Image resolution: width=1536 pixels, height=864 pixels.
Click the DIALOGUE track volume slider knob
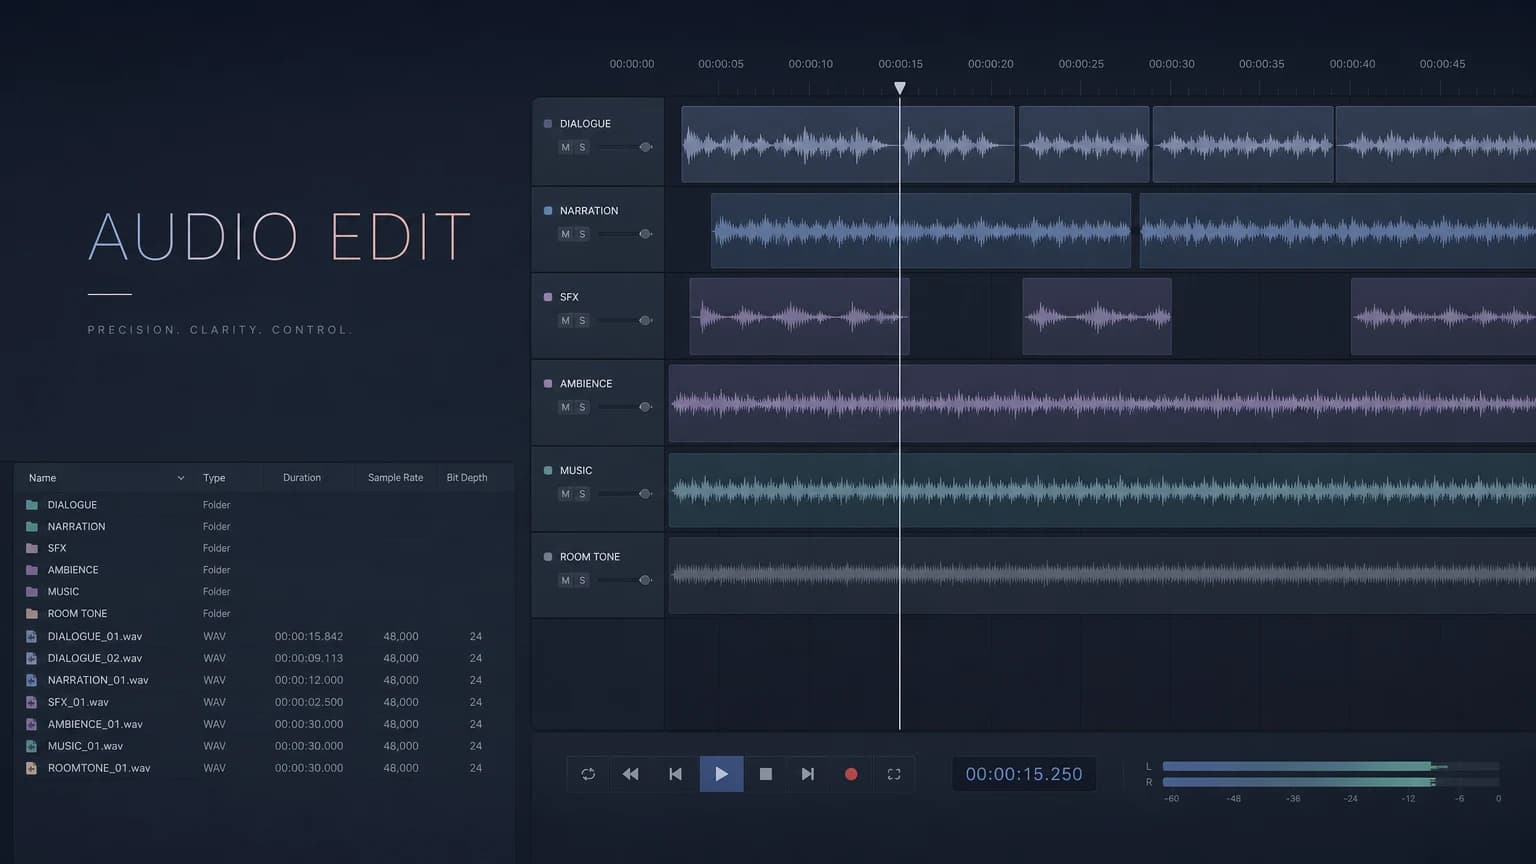click(x=645, y=147)
